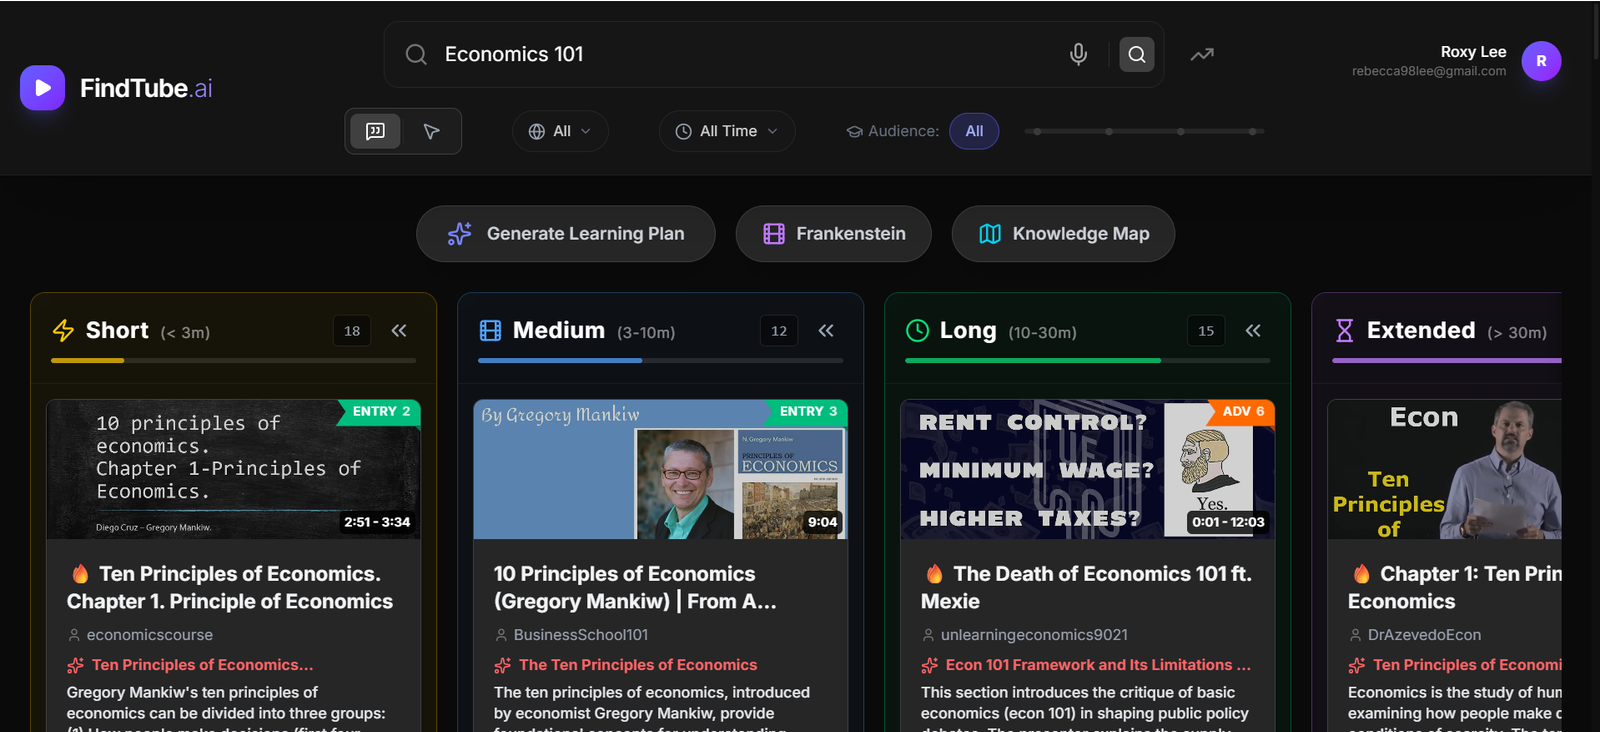Viewport: 1600px width, 732px height.
Task: Adjust the audience level slider
Action: 1145,131
